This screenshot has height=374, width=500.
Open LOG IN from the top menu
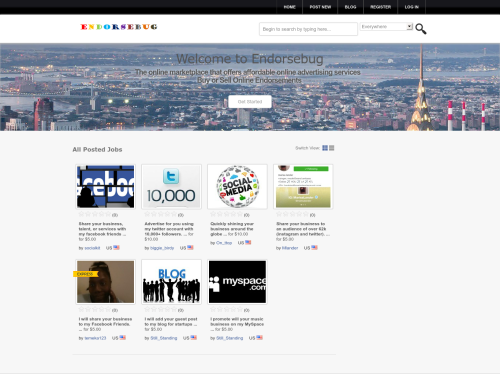(x=411, y=7)
